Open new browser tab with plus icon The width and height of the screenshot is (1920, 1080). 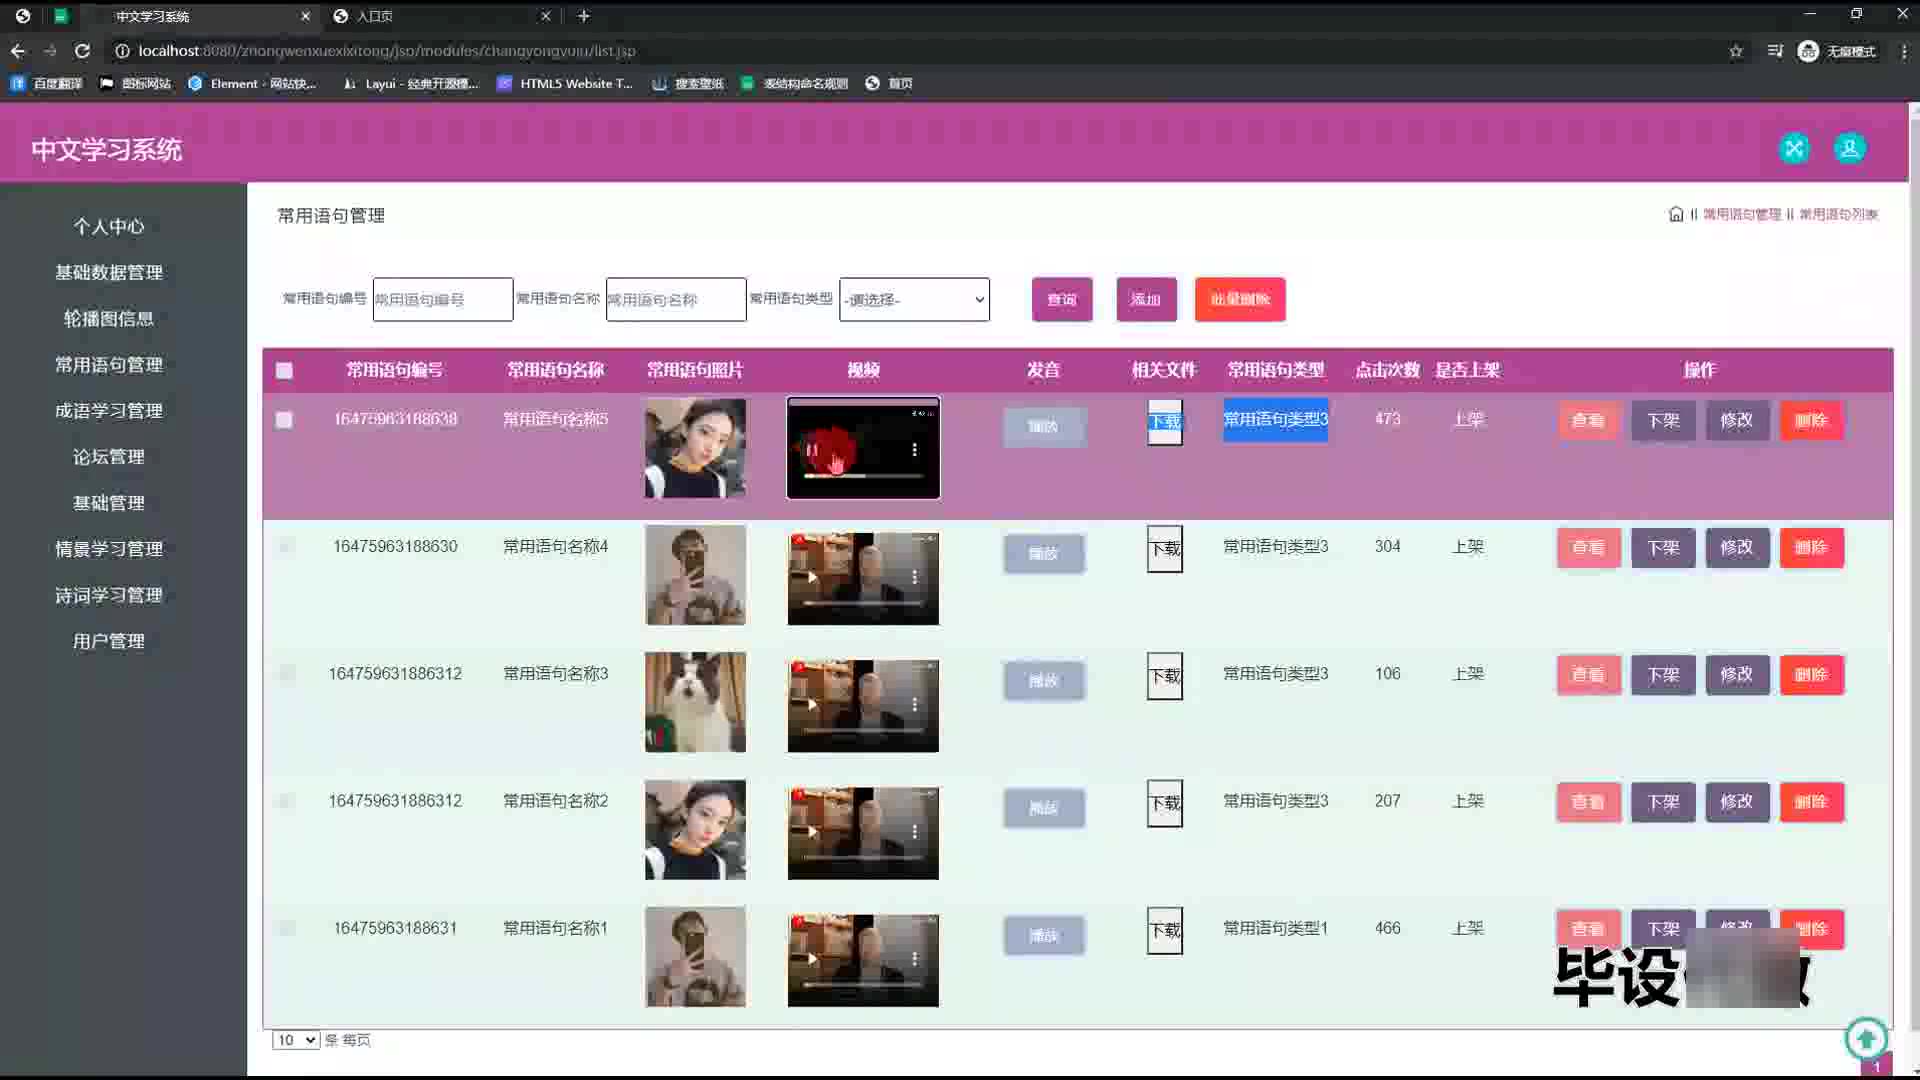pos(584,16)
